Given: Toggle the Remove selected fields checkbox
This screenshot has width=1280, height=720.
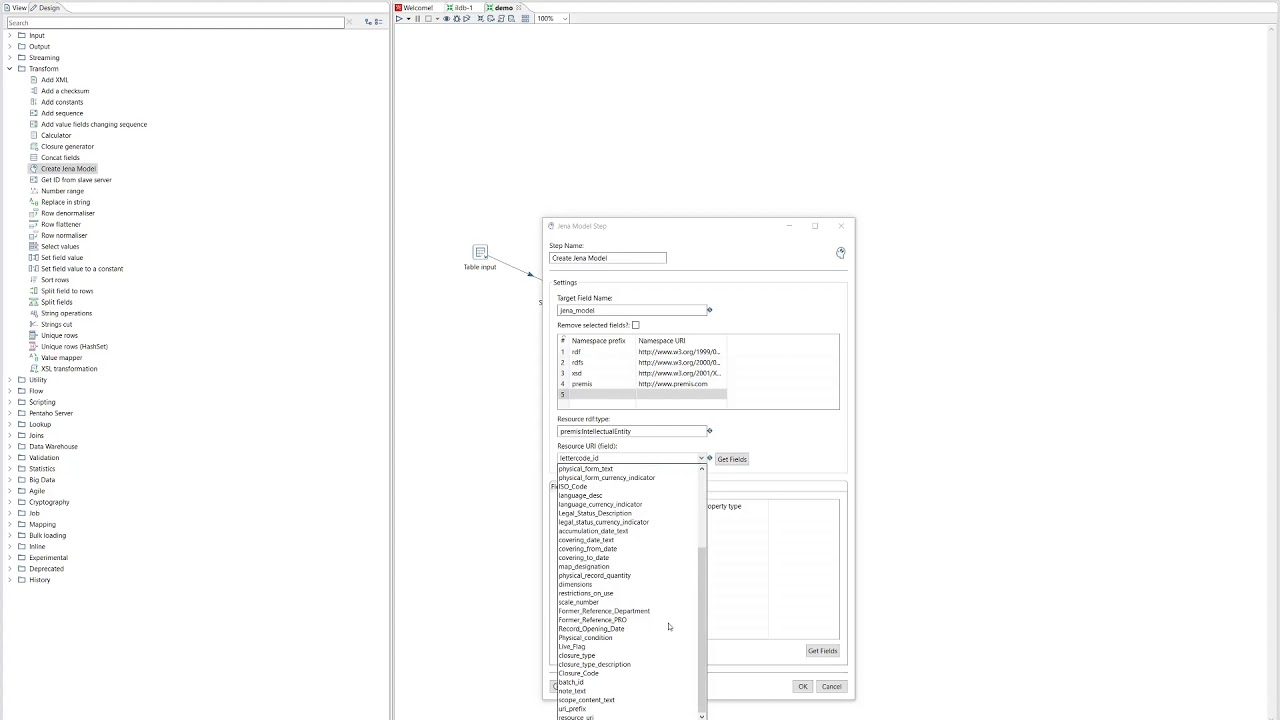Looking at the screenshot, I should pyautogui.click(x=635, y=325).
